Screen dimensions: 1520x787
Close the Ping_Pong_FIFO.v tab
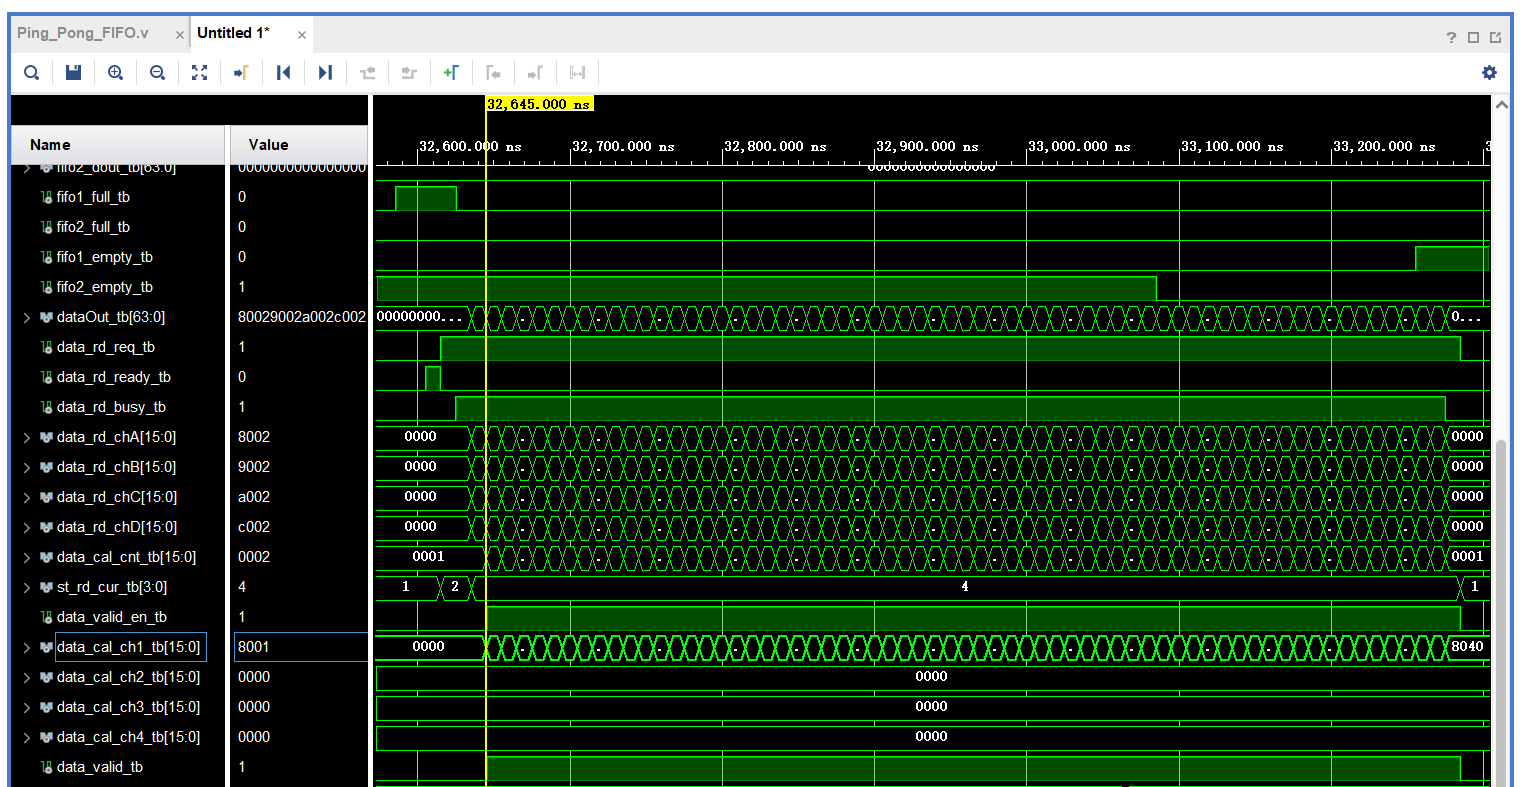180,35
